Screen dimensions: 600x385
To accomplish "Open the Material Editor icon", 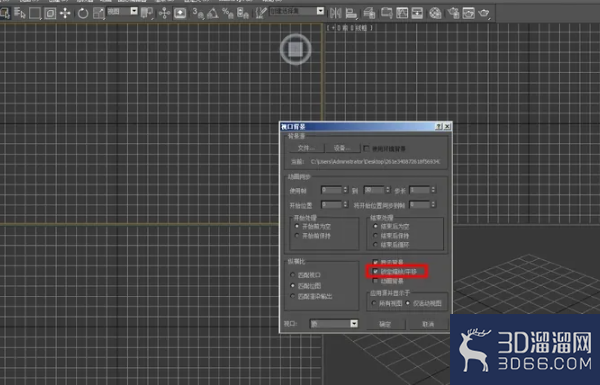I will click(435, 13).
